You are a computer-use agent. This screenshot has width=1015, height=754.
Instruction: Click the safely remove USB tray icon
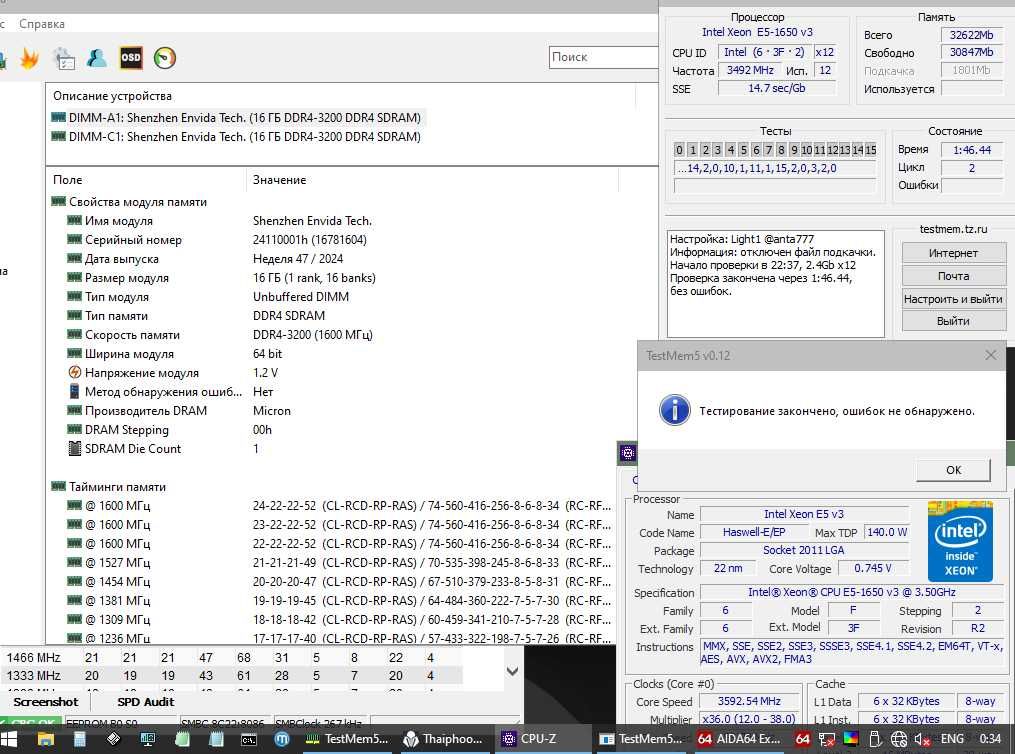(875, 739)
